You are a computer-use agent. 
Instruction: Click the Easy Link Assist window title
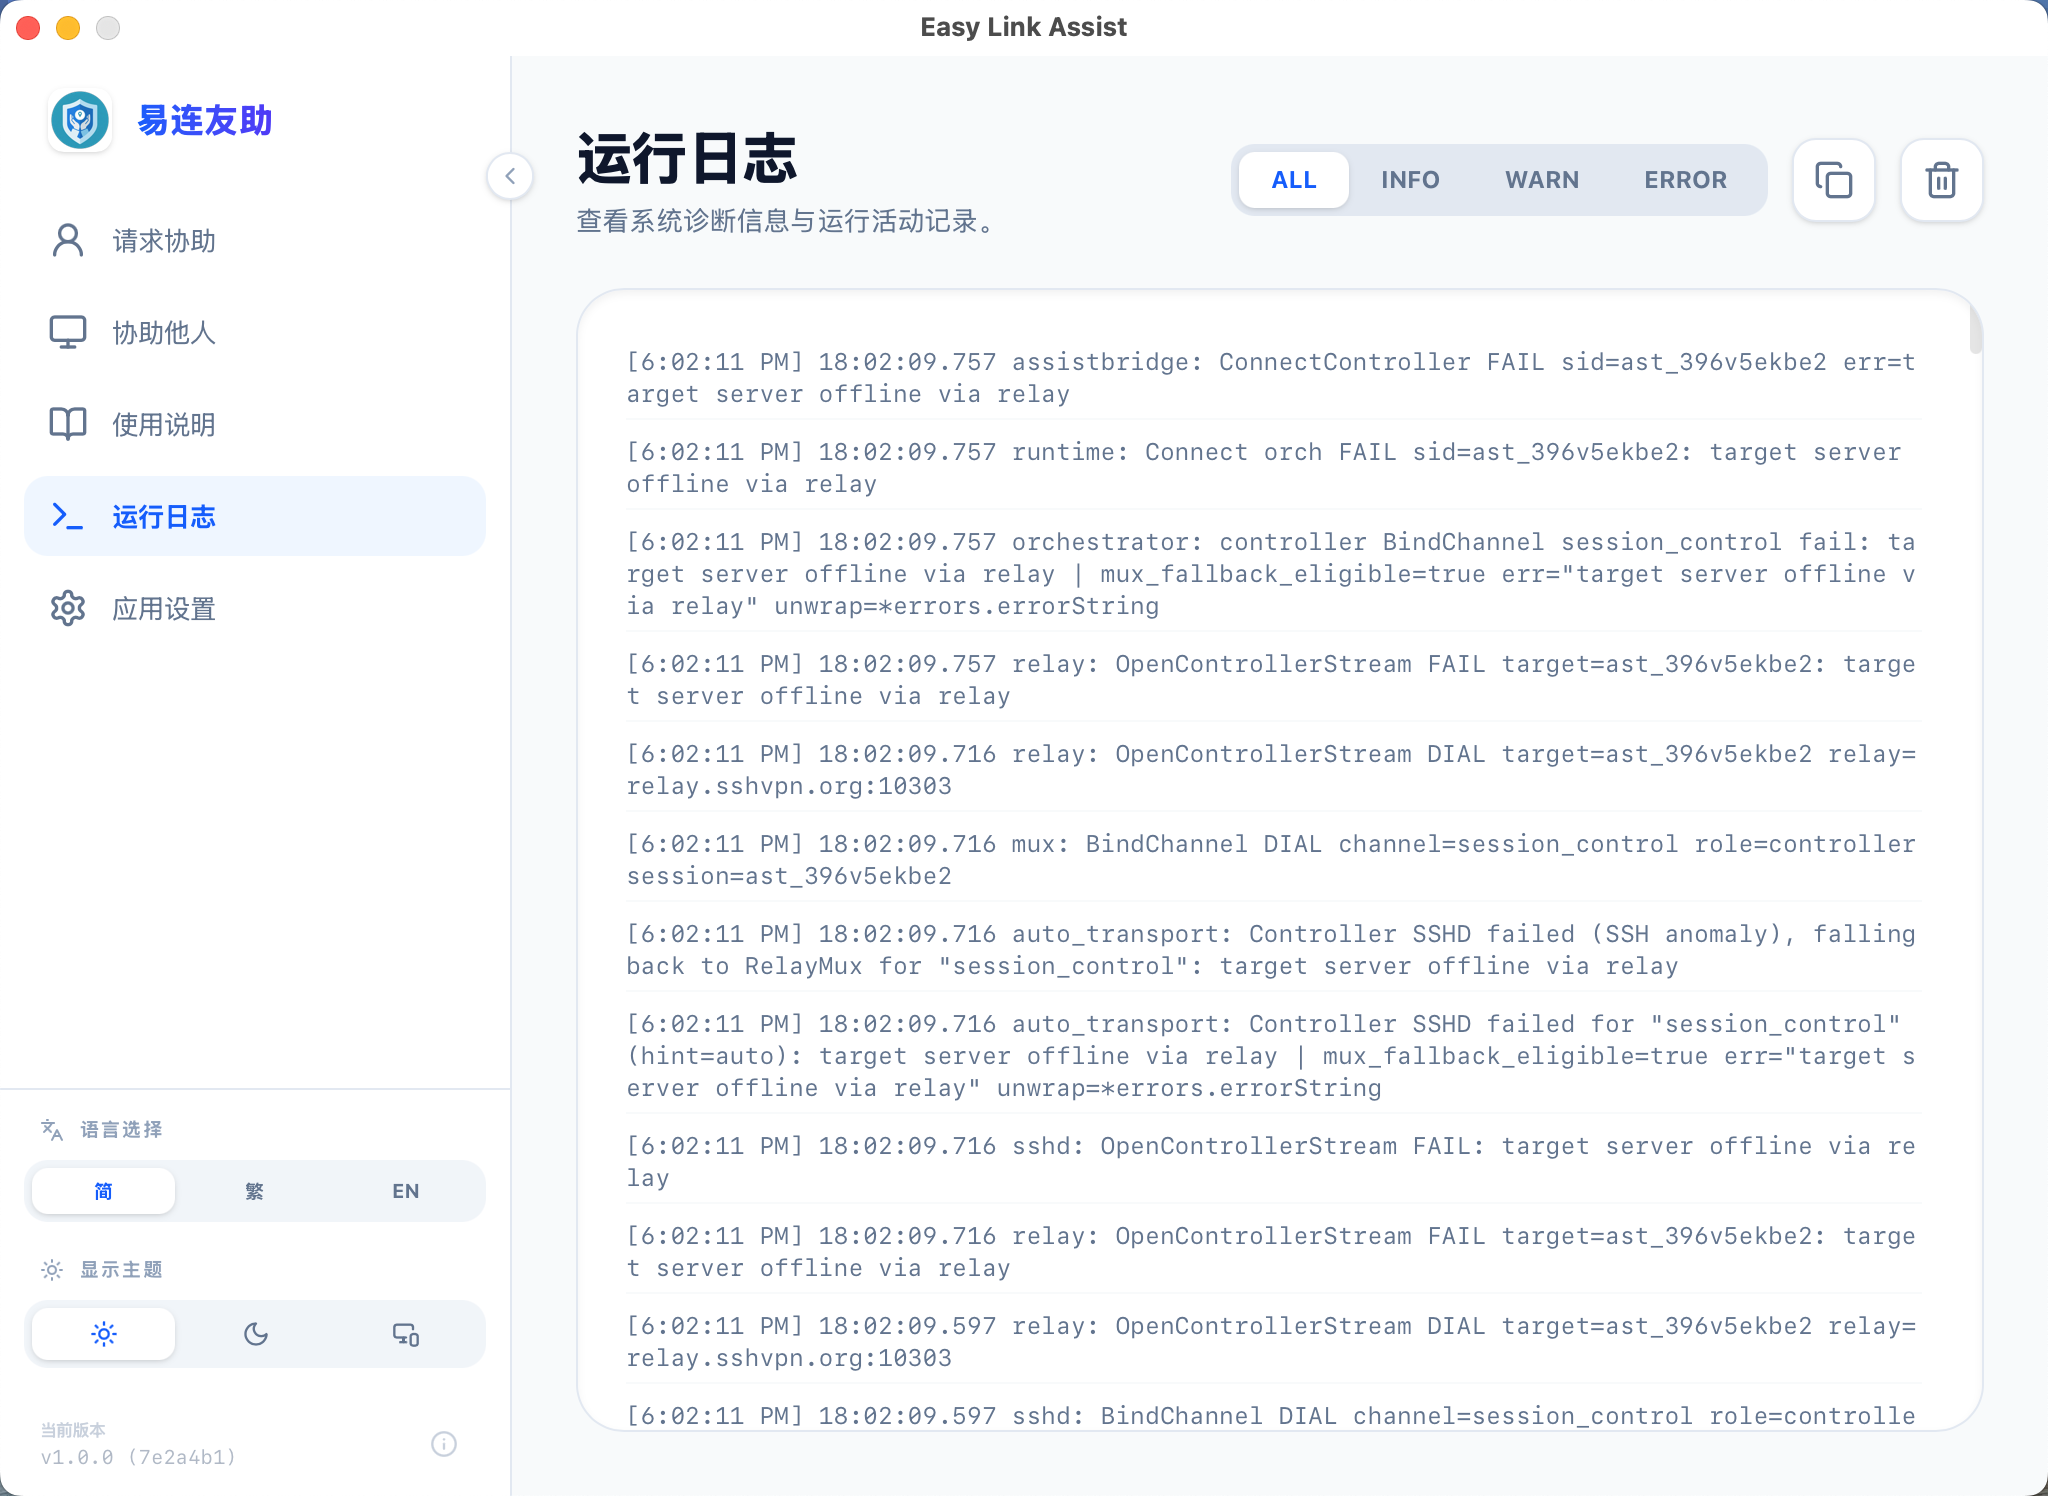click(x=1024, y=27)
